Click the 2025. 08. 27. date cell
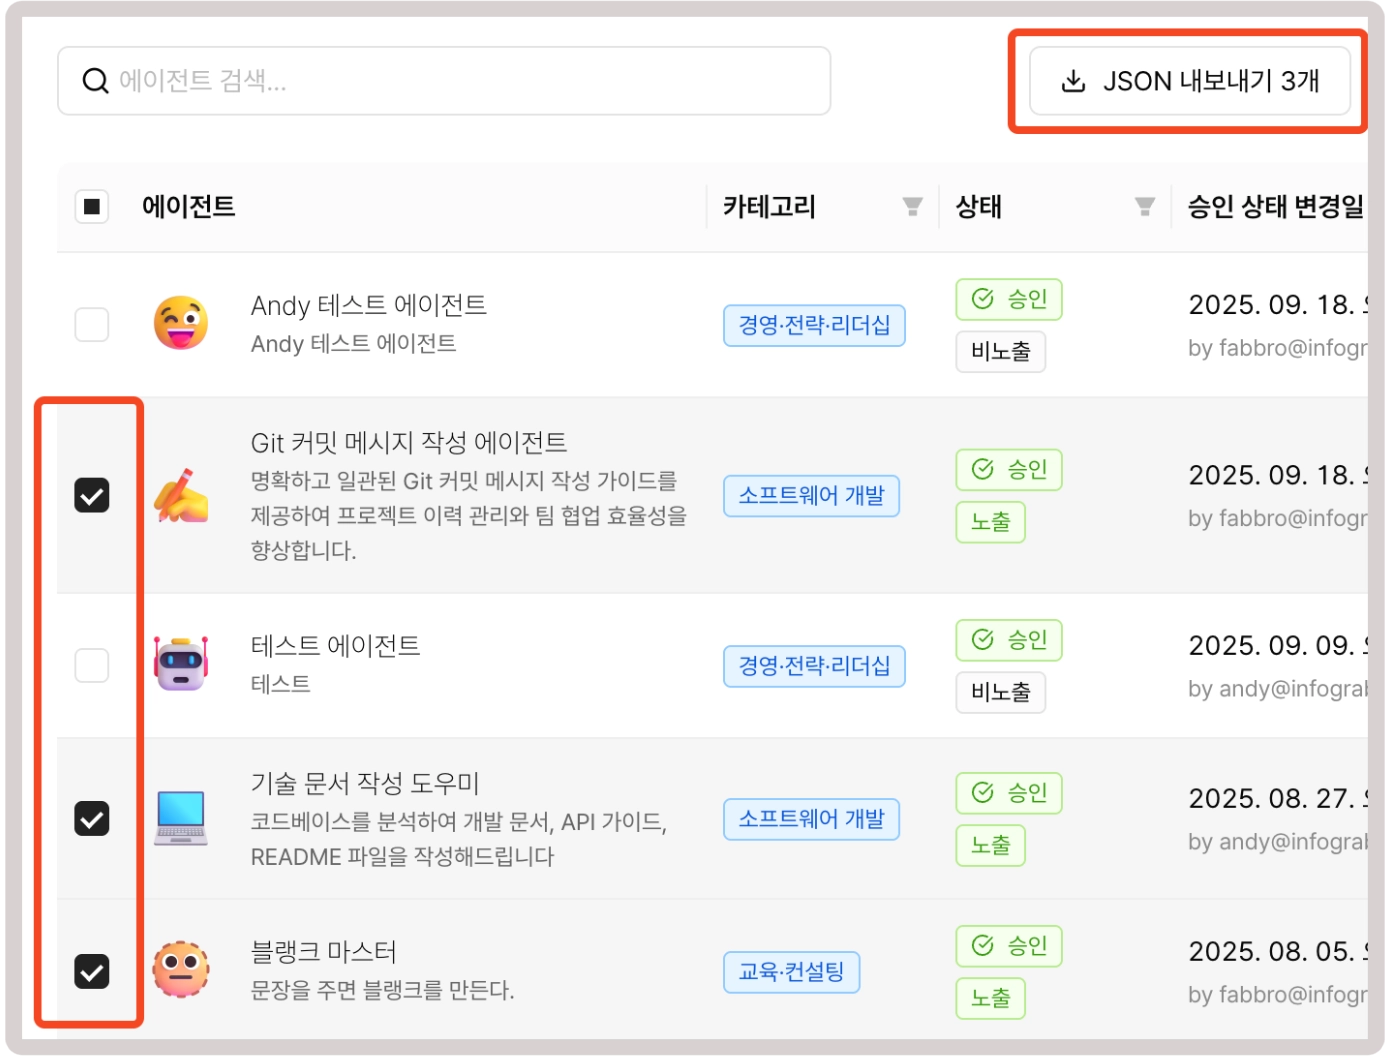The width and height of the screenshot is (1390, 1056). 1278,799
